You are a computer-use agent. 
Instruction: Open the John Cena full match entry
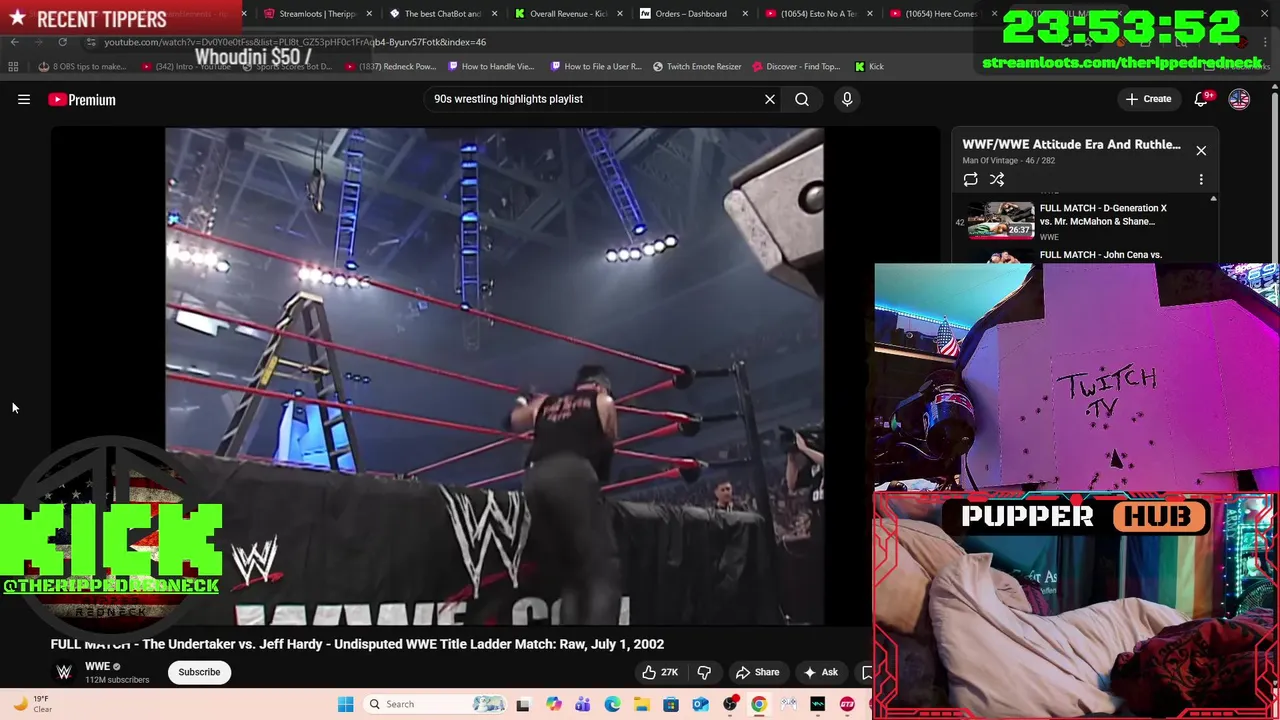point(1100,255)
